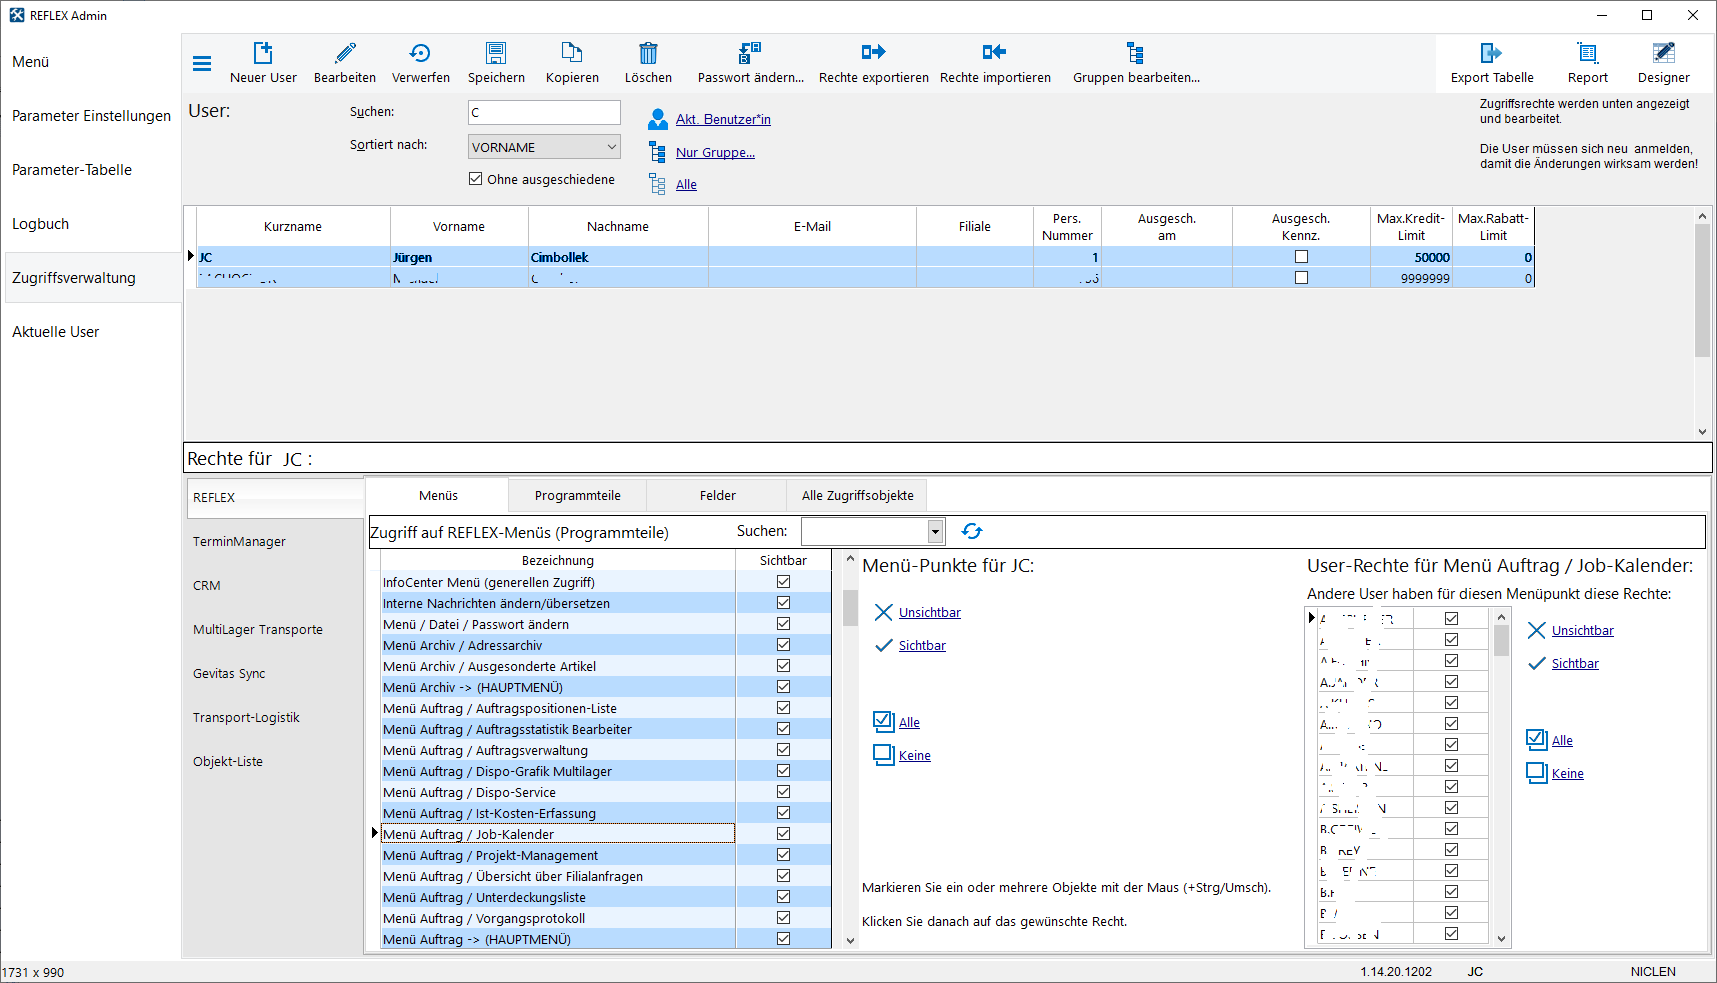This screenshot has width=1717, height=983.
Task: Toggle Sichtbar for Interne Nachrichten ändern/übersetzen
Action: 783,603
